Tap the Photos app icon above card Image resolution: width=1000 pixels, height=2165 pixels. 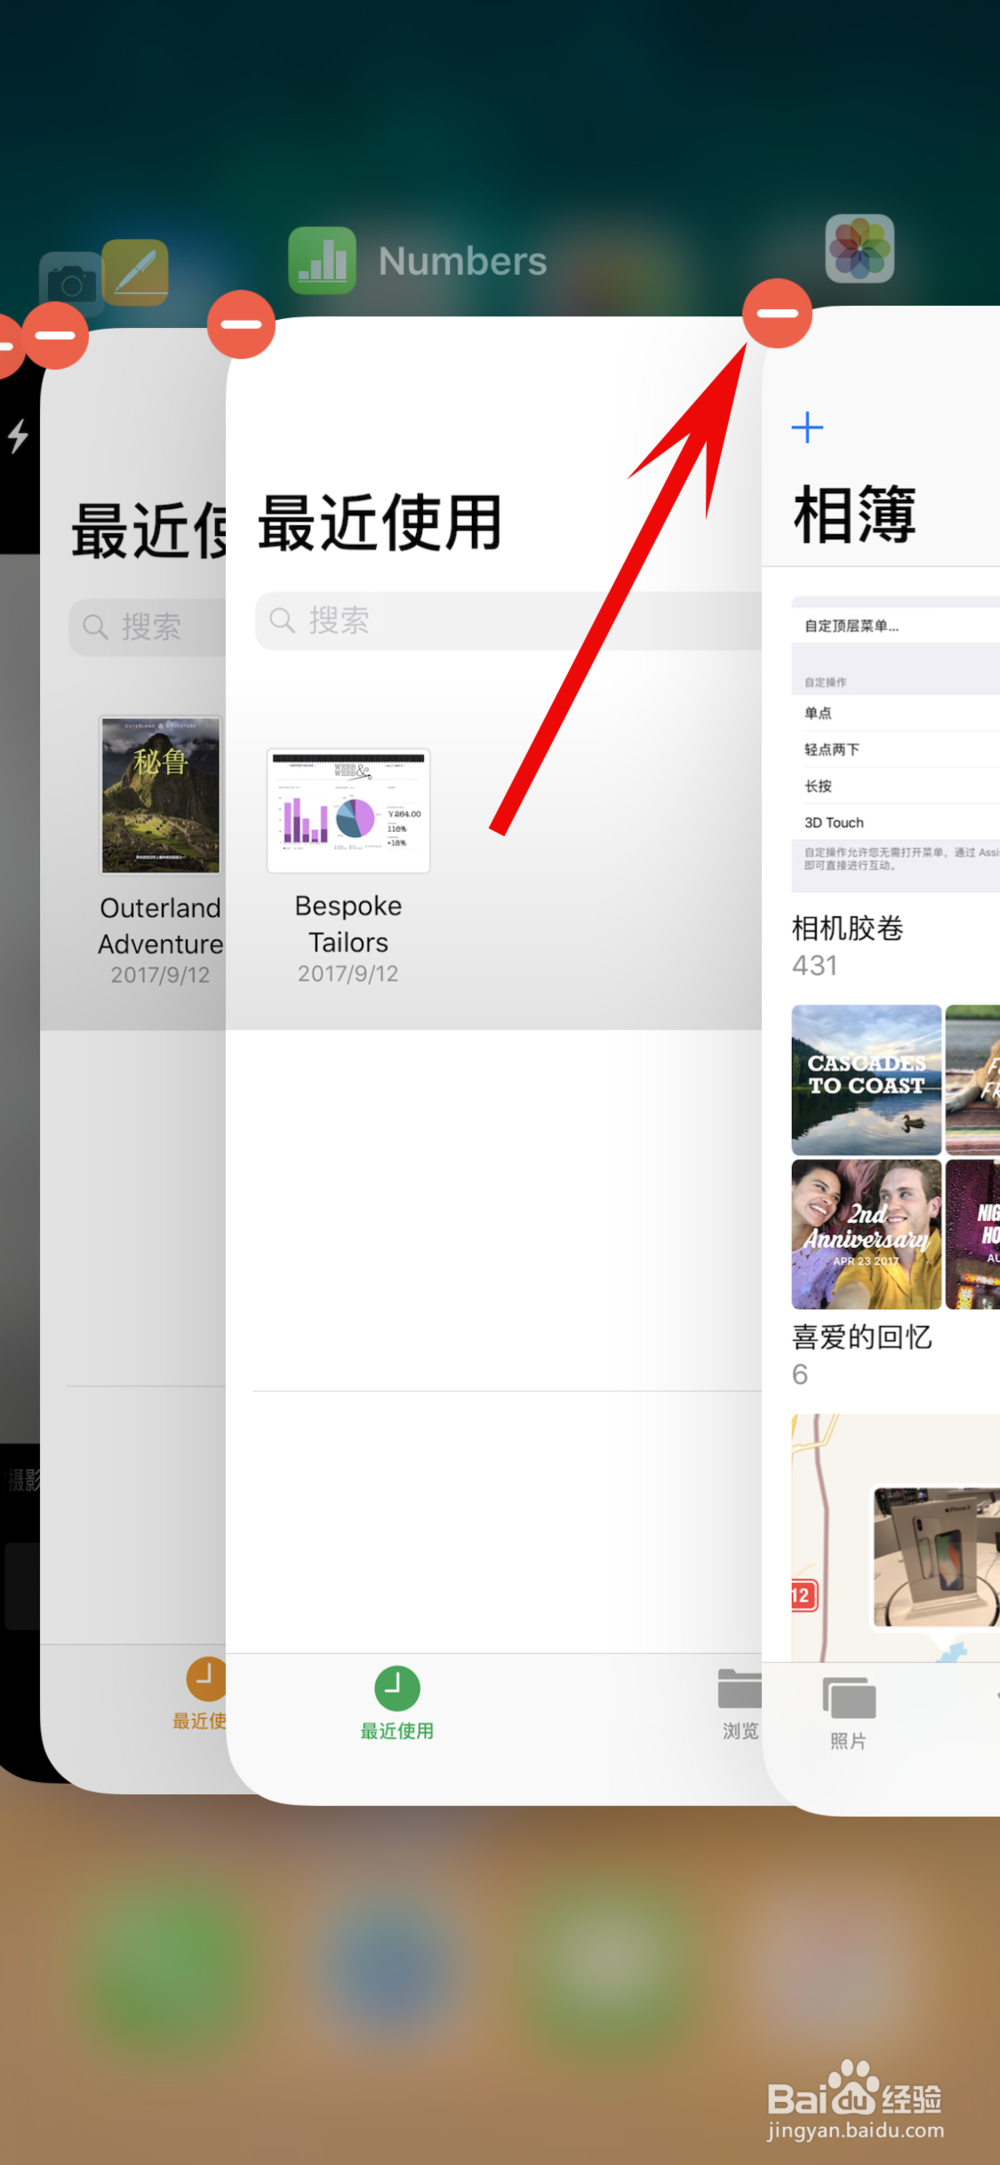point(859,249)
